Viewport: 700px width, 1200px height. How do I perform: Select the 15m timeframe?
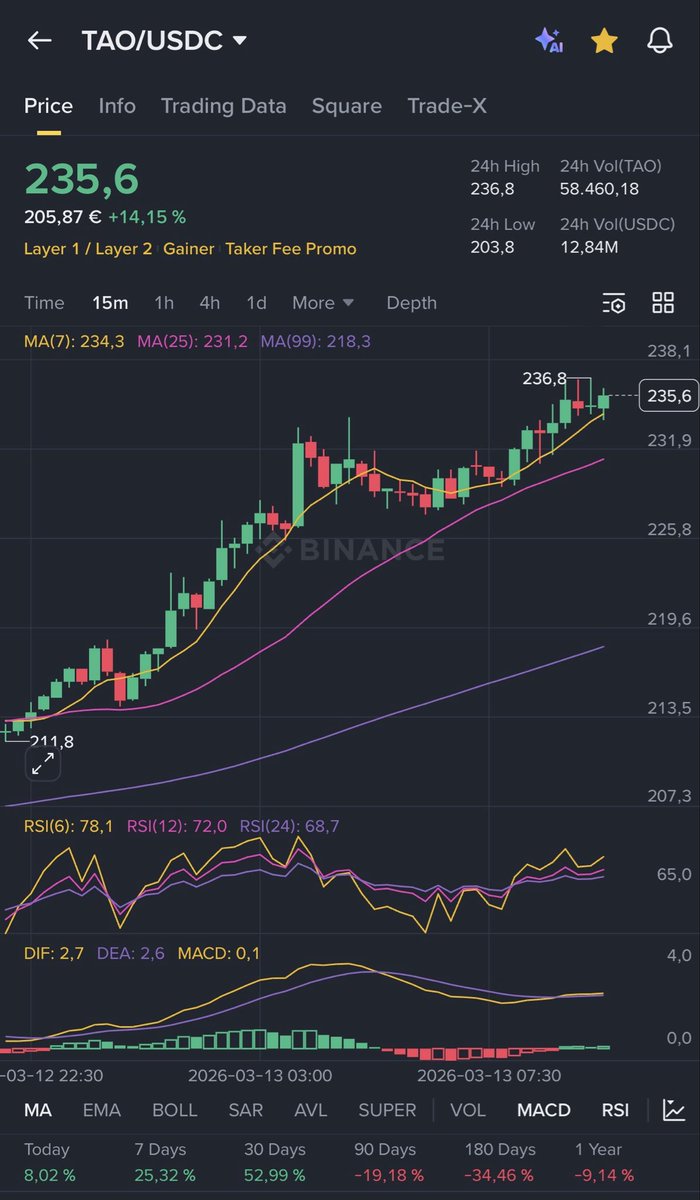click(x=110, y=303)
